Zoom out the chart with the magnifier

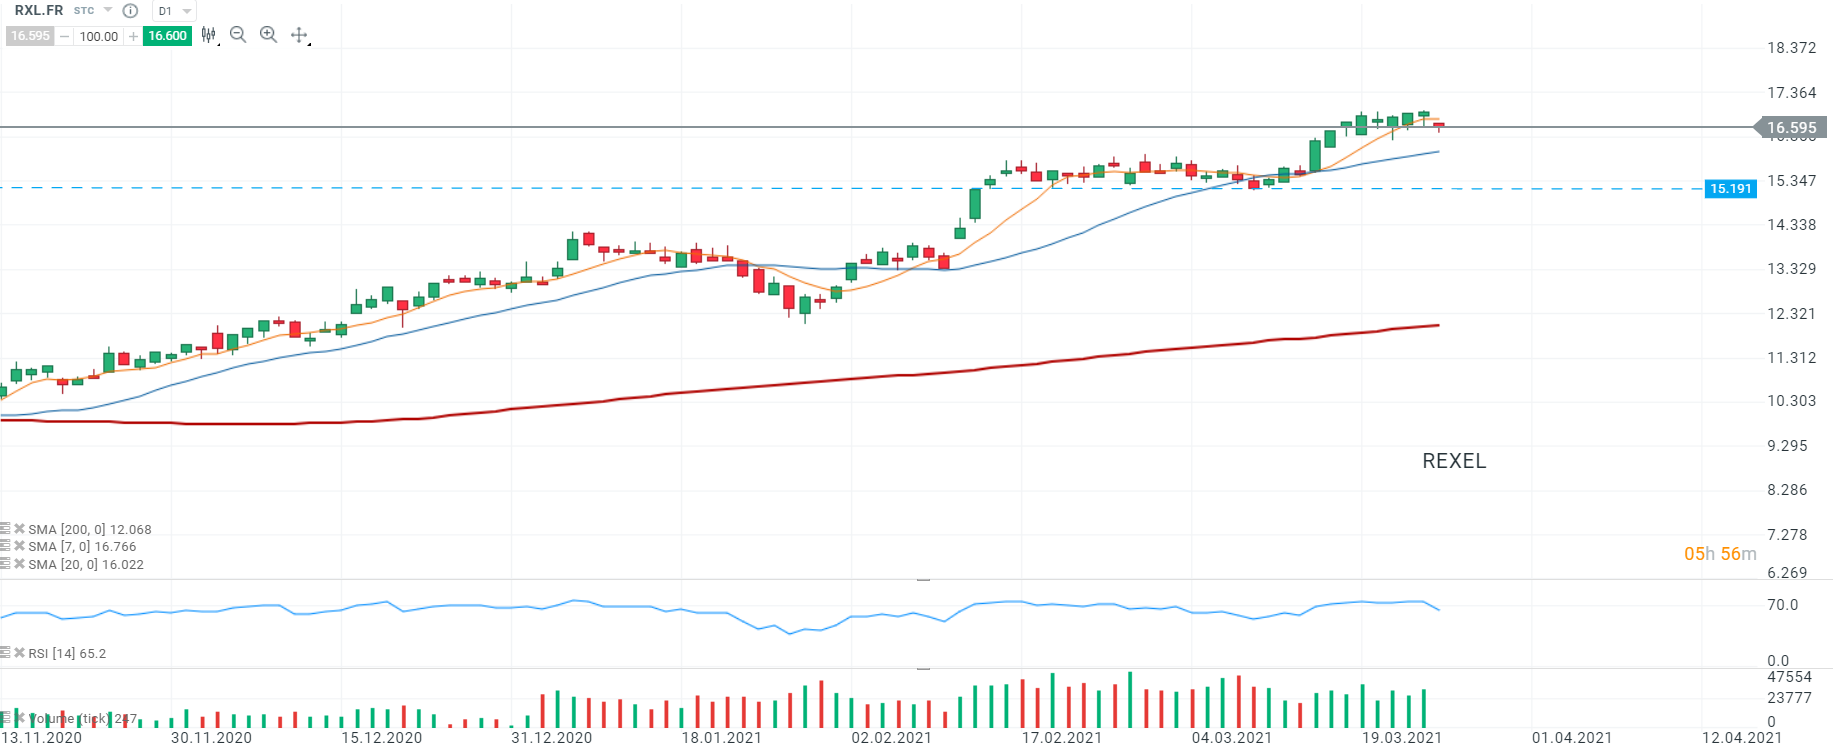click(238, 35)
